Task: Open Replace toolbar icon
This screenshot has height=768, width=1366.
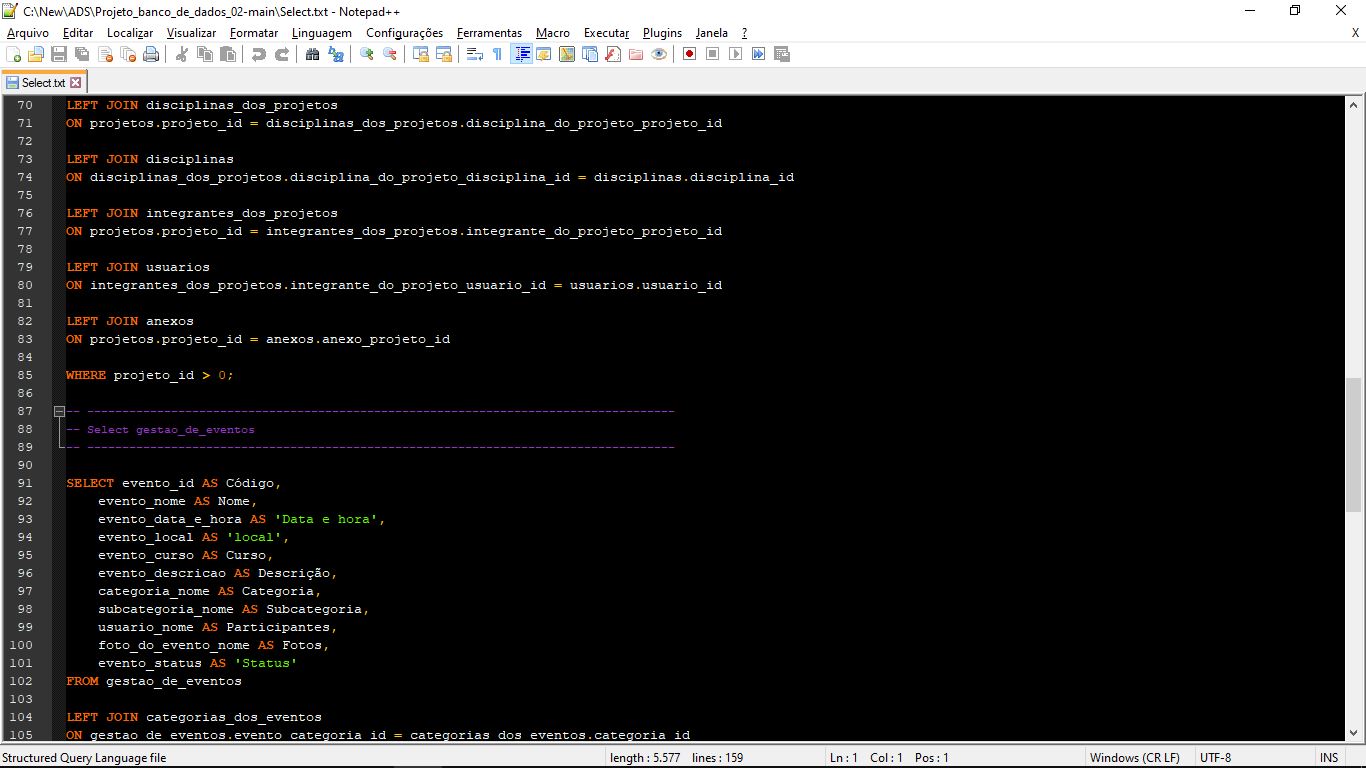Action: [336, 54]
